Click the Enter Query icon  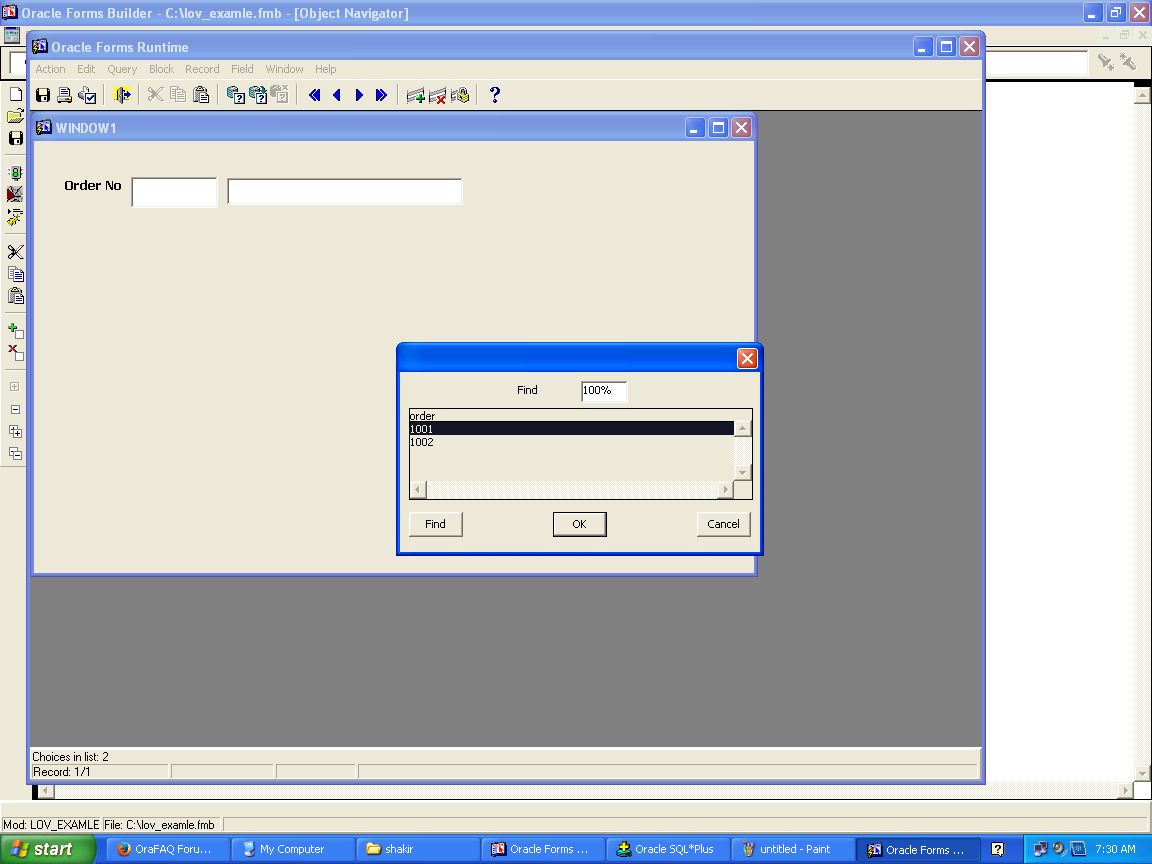236,95
